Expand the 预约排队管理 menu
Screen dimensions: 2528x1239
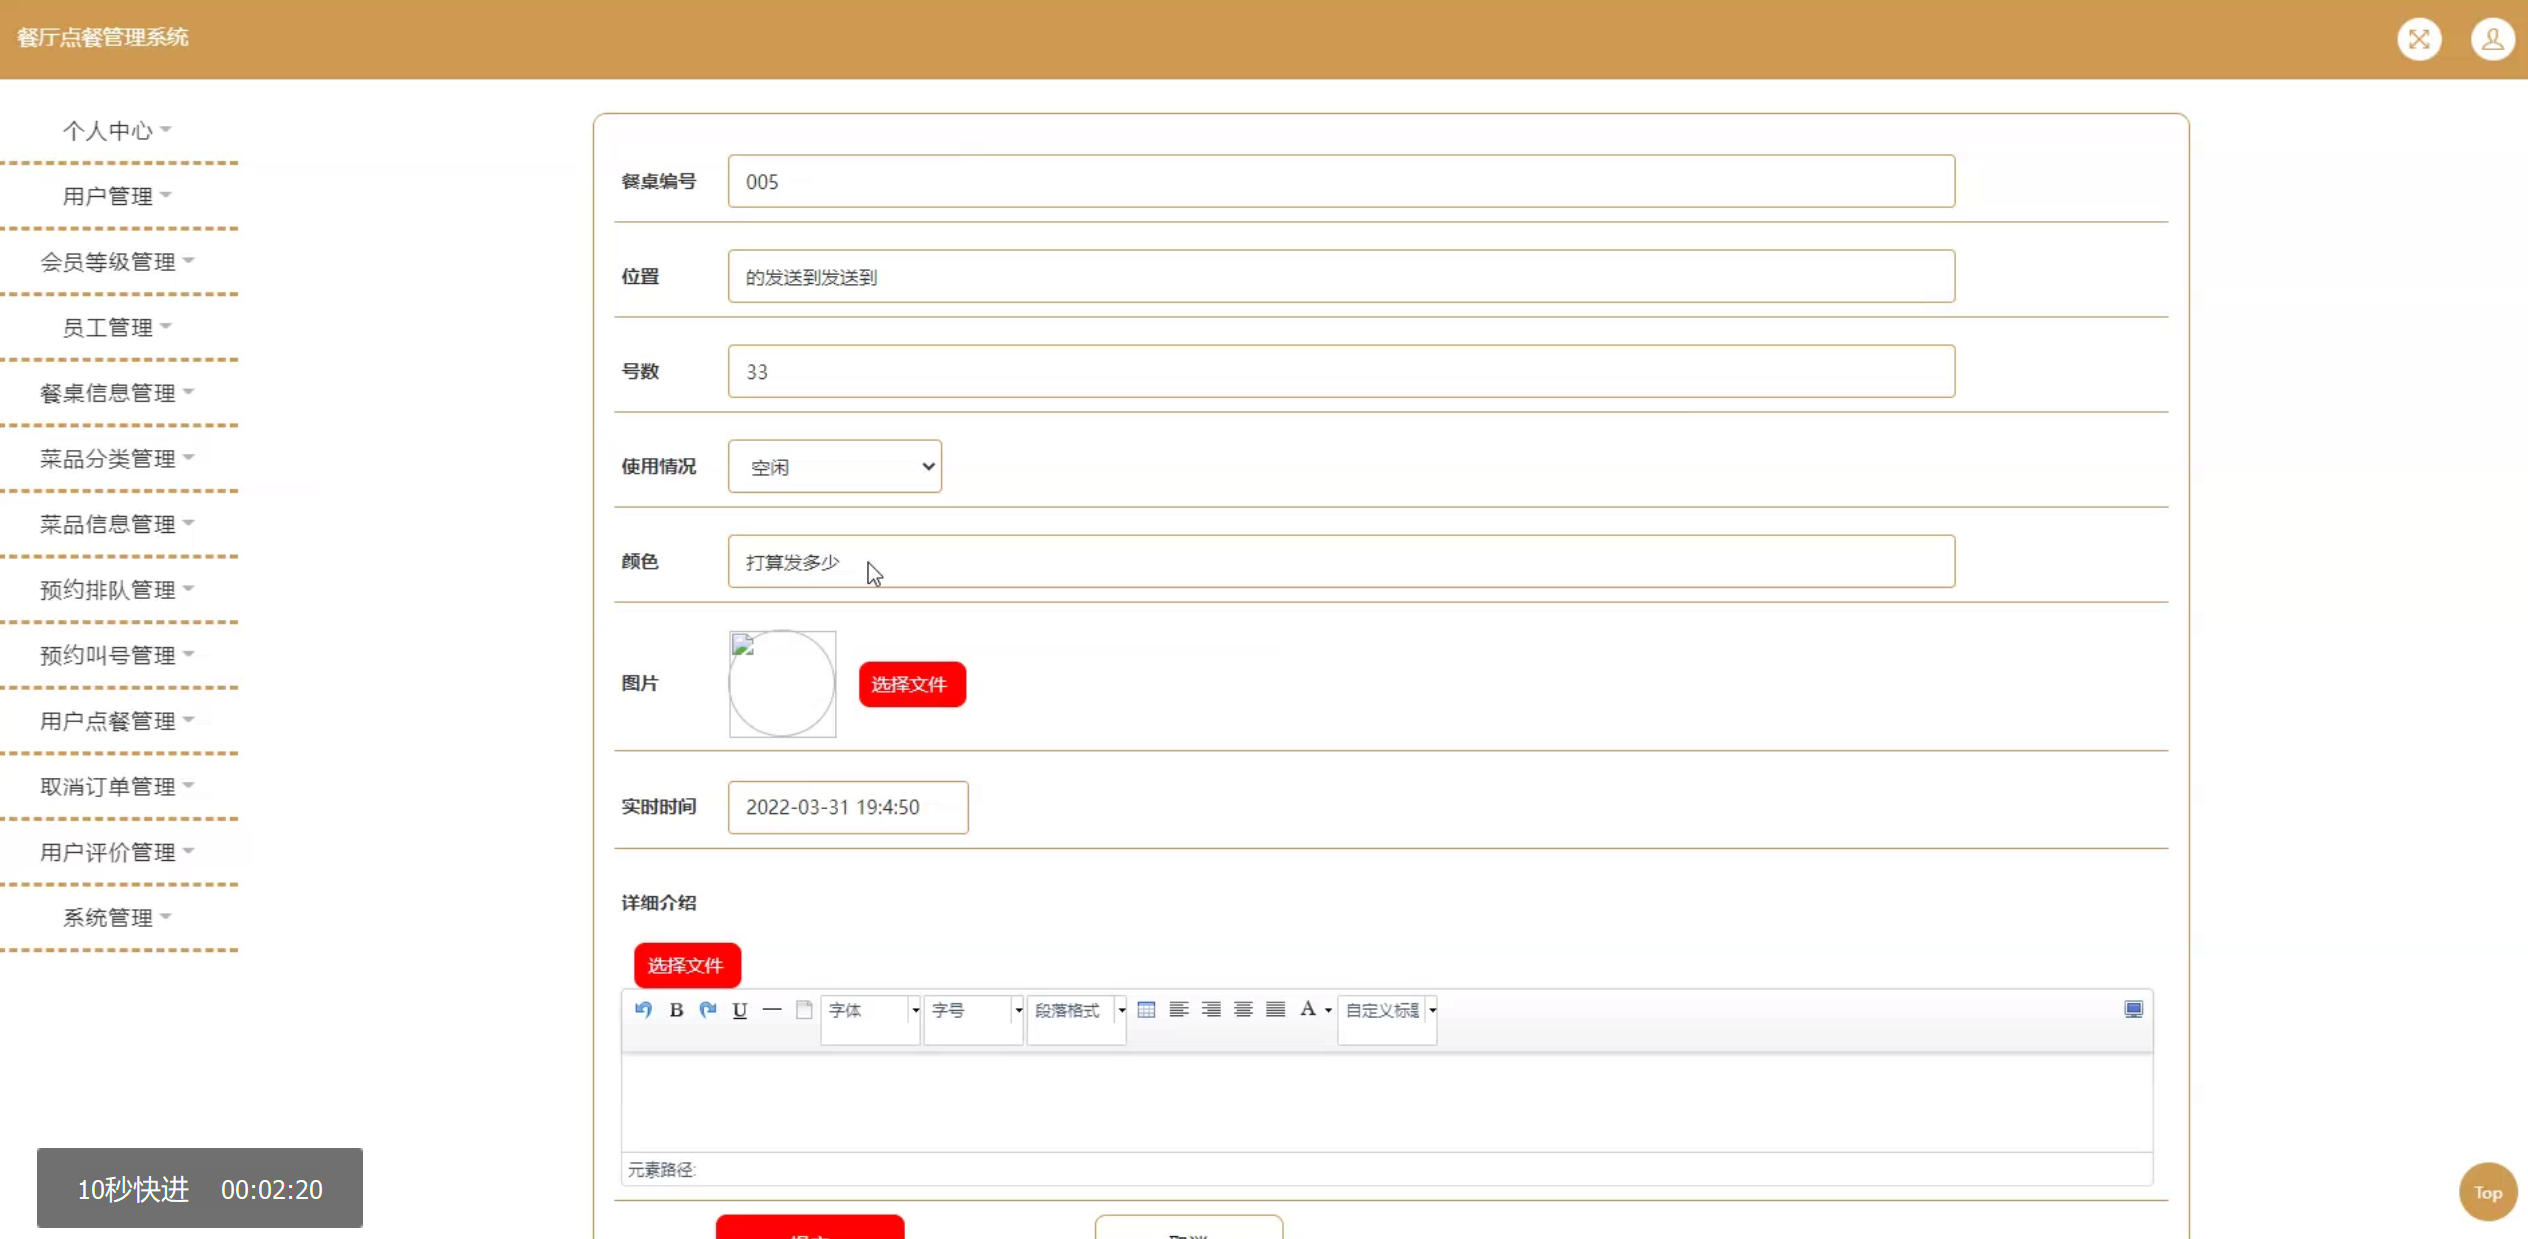click(x=117, y=590)
